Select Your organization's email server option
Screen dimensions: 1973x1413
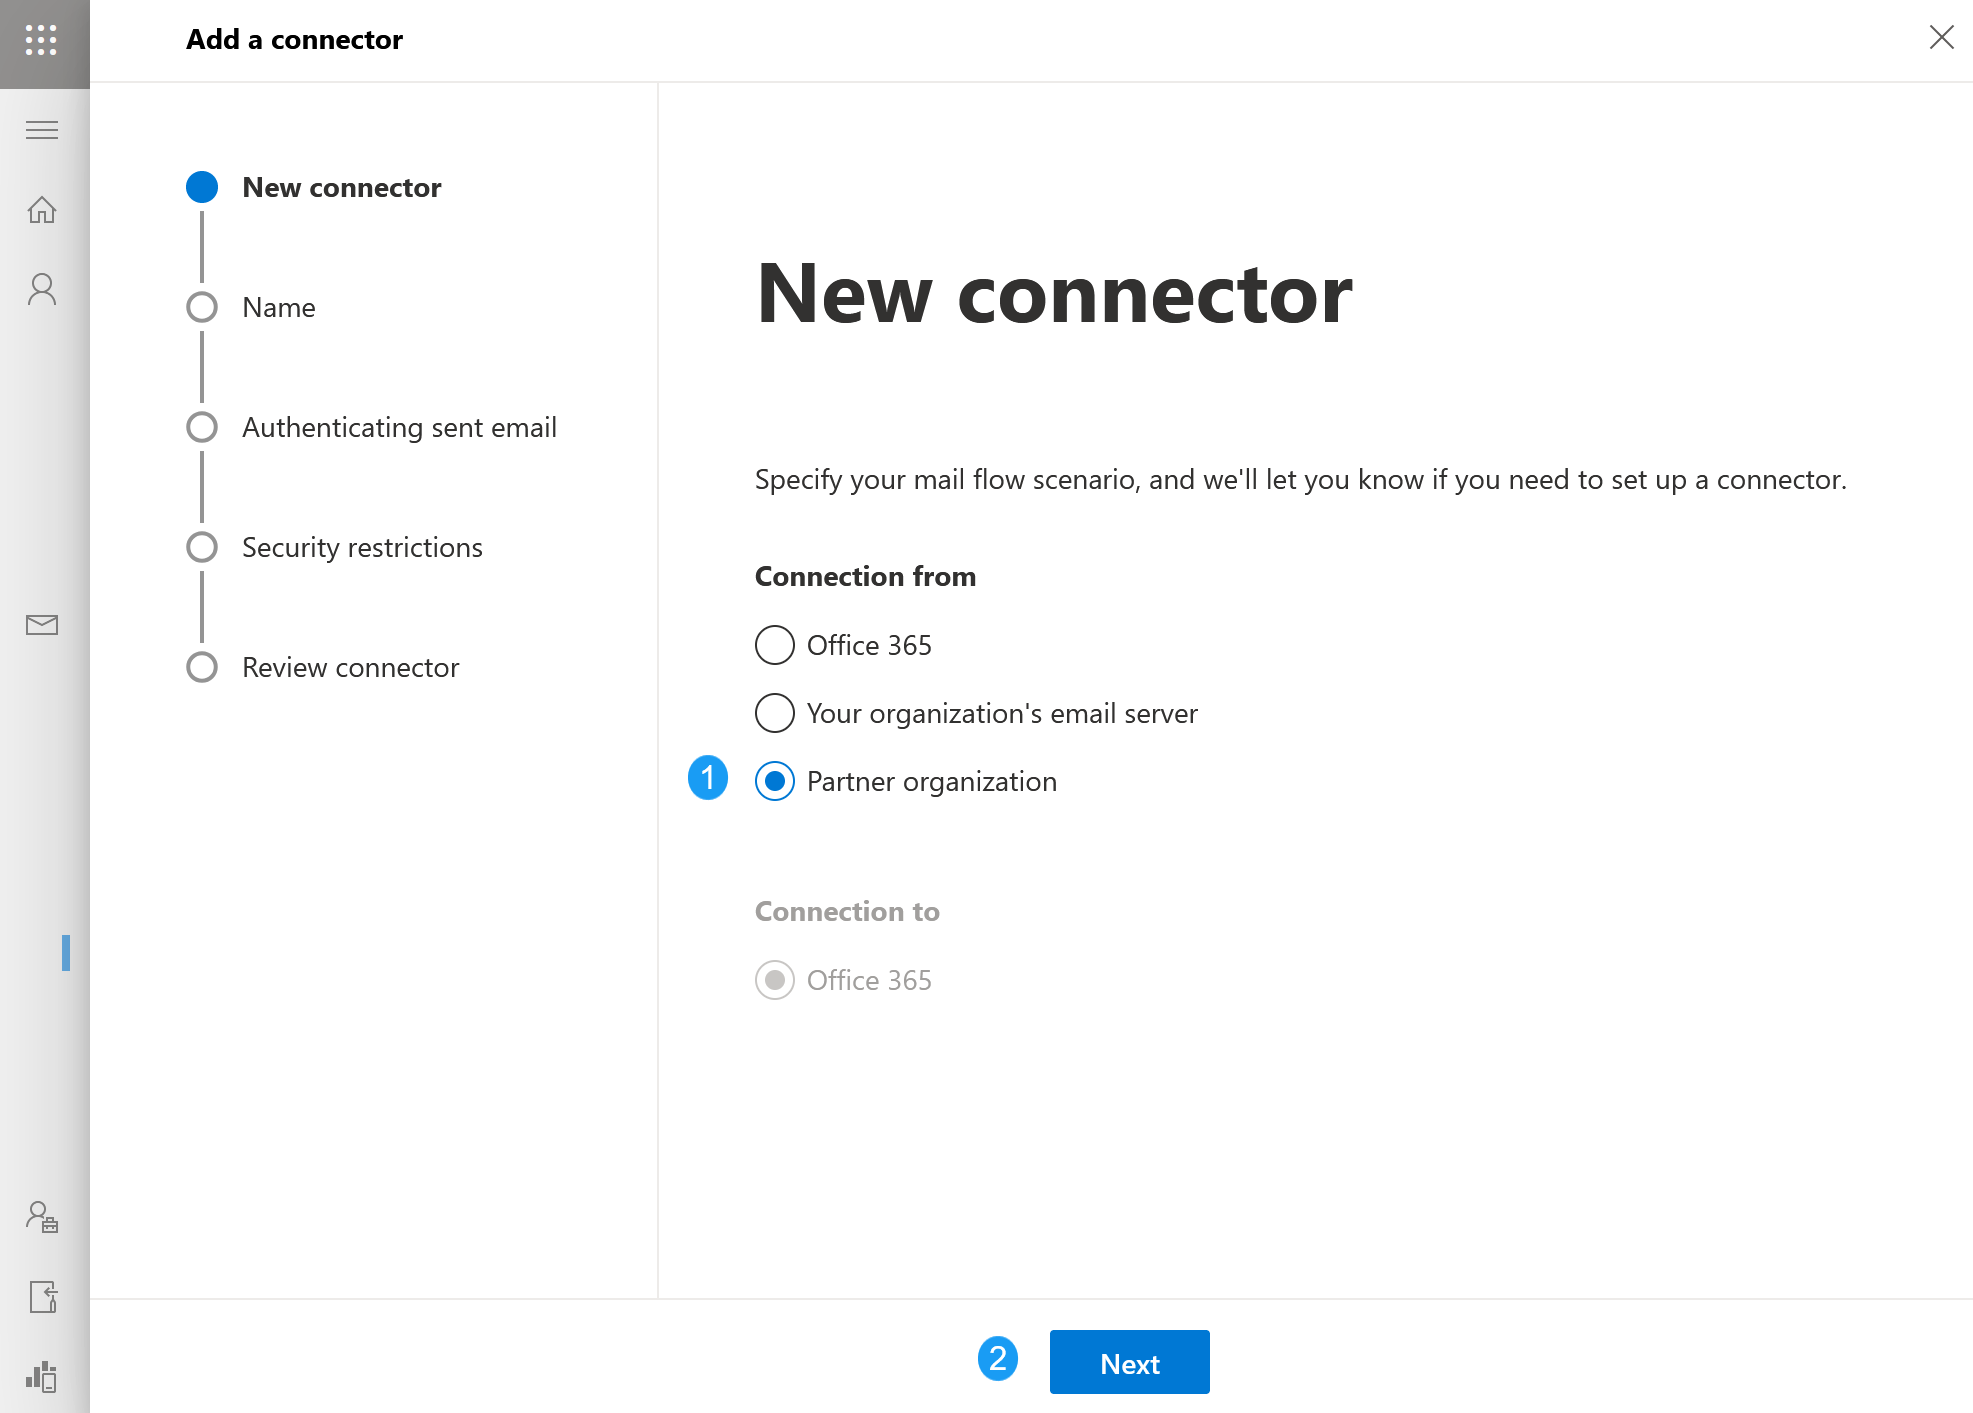[775, 713]
